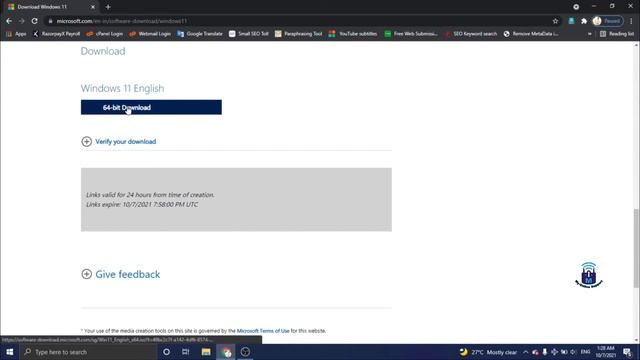Click the Chrome media control circle icon

[576, 7]
